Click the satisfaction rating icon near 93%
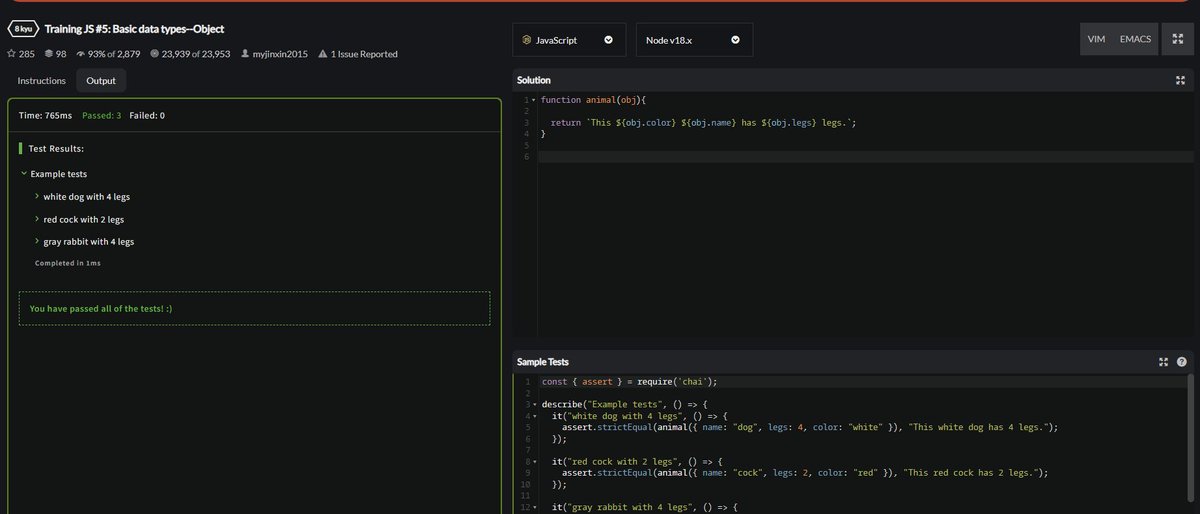Viewport: 1200px width, 514px height. pos(80,54)
